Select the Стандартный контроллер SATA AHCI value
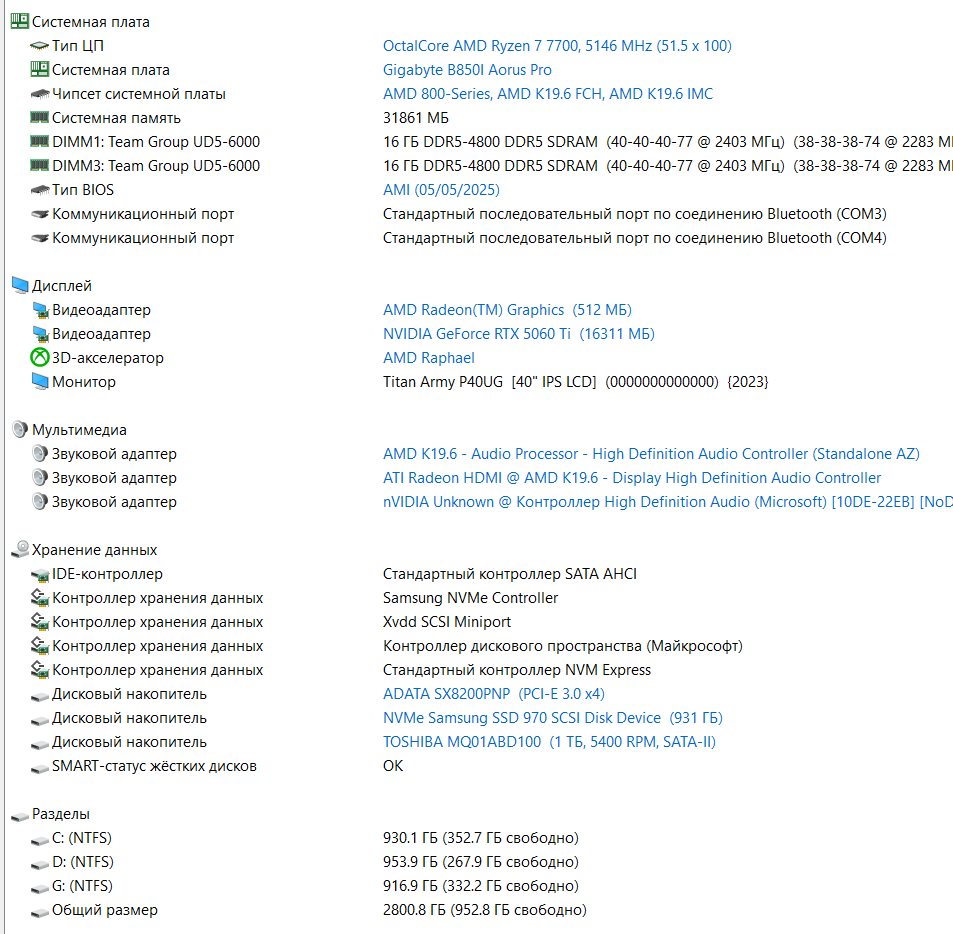This screenshot has width=953, height=934. tap(509, 574)
